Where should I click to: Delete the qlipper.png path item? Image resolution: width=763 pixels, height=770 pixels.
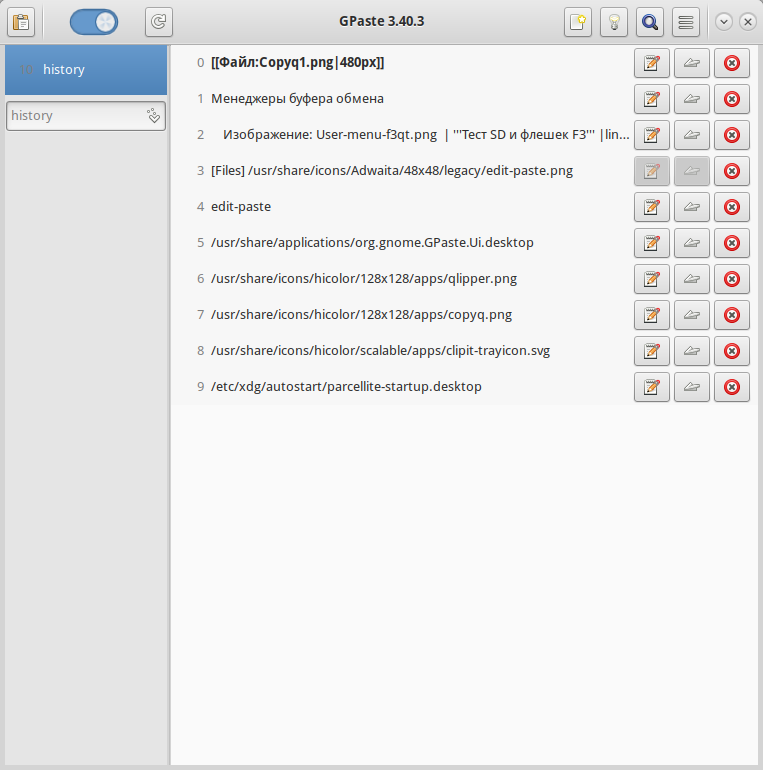[732, 279]
